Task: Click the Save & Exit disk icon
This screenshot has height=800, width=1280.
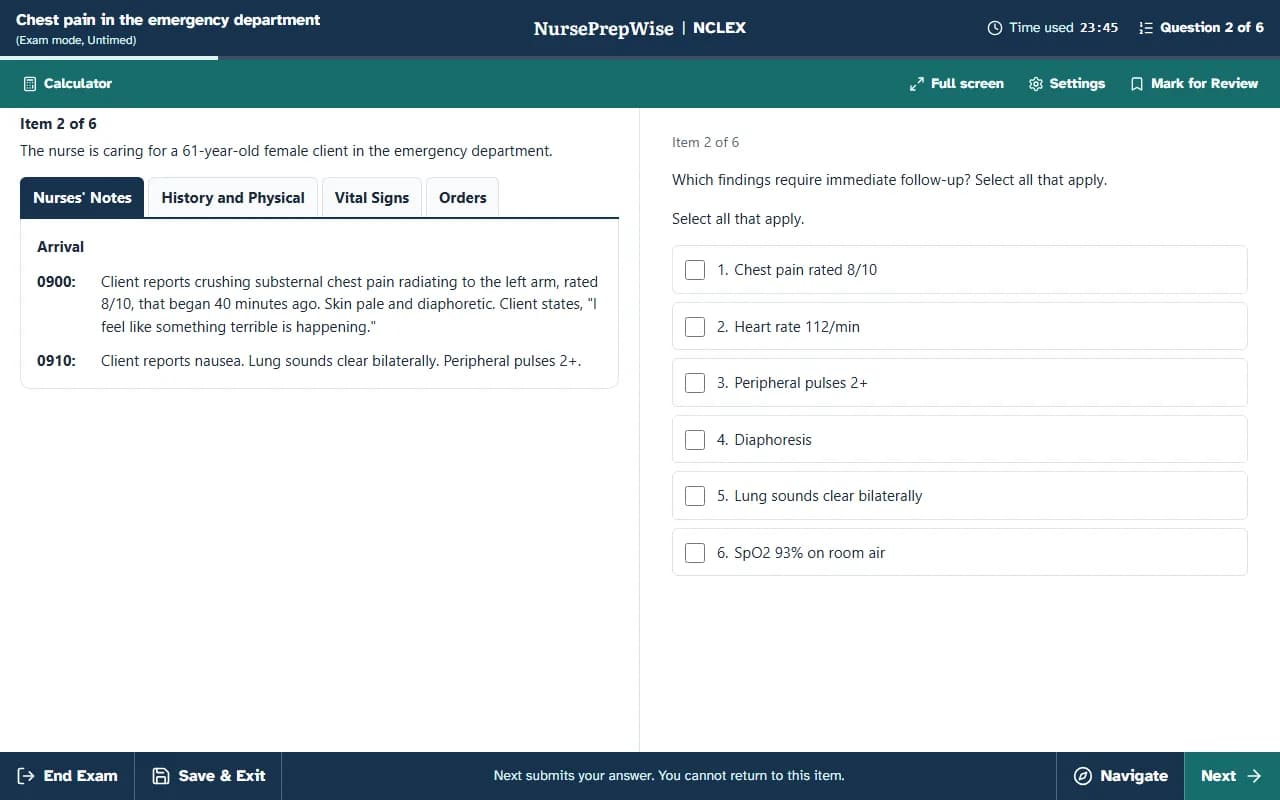Action: [x=160, y=776]
